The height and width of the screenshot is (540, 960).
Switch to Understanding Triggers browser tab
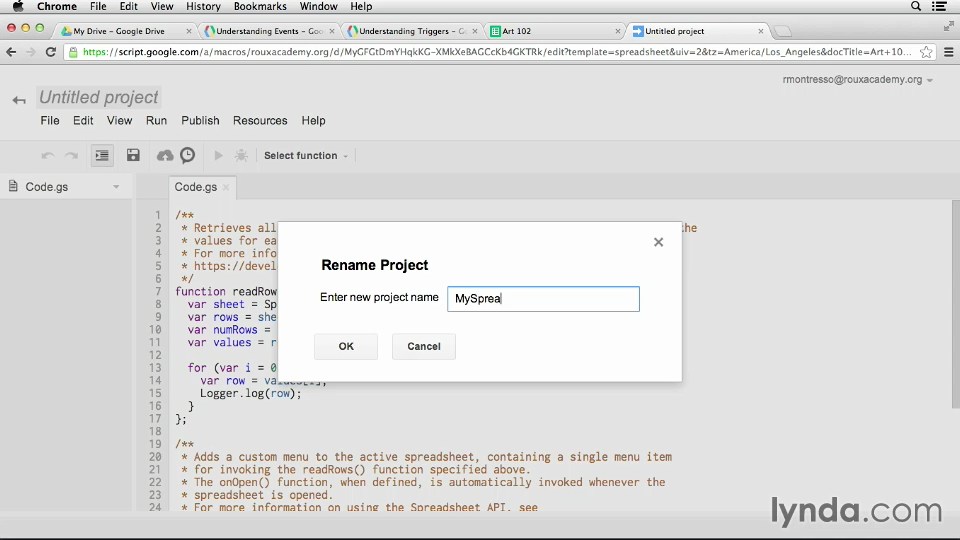[412, 31]
